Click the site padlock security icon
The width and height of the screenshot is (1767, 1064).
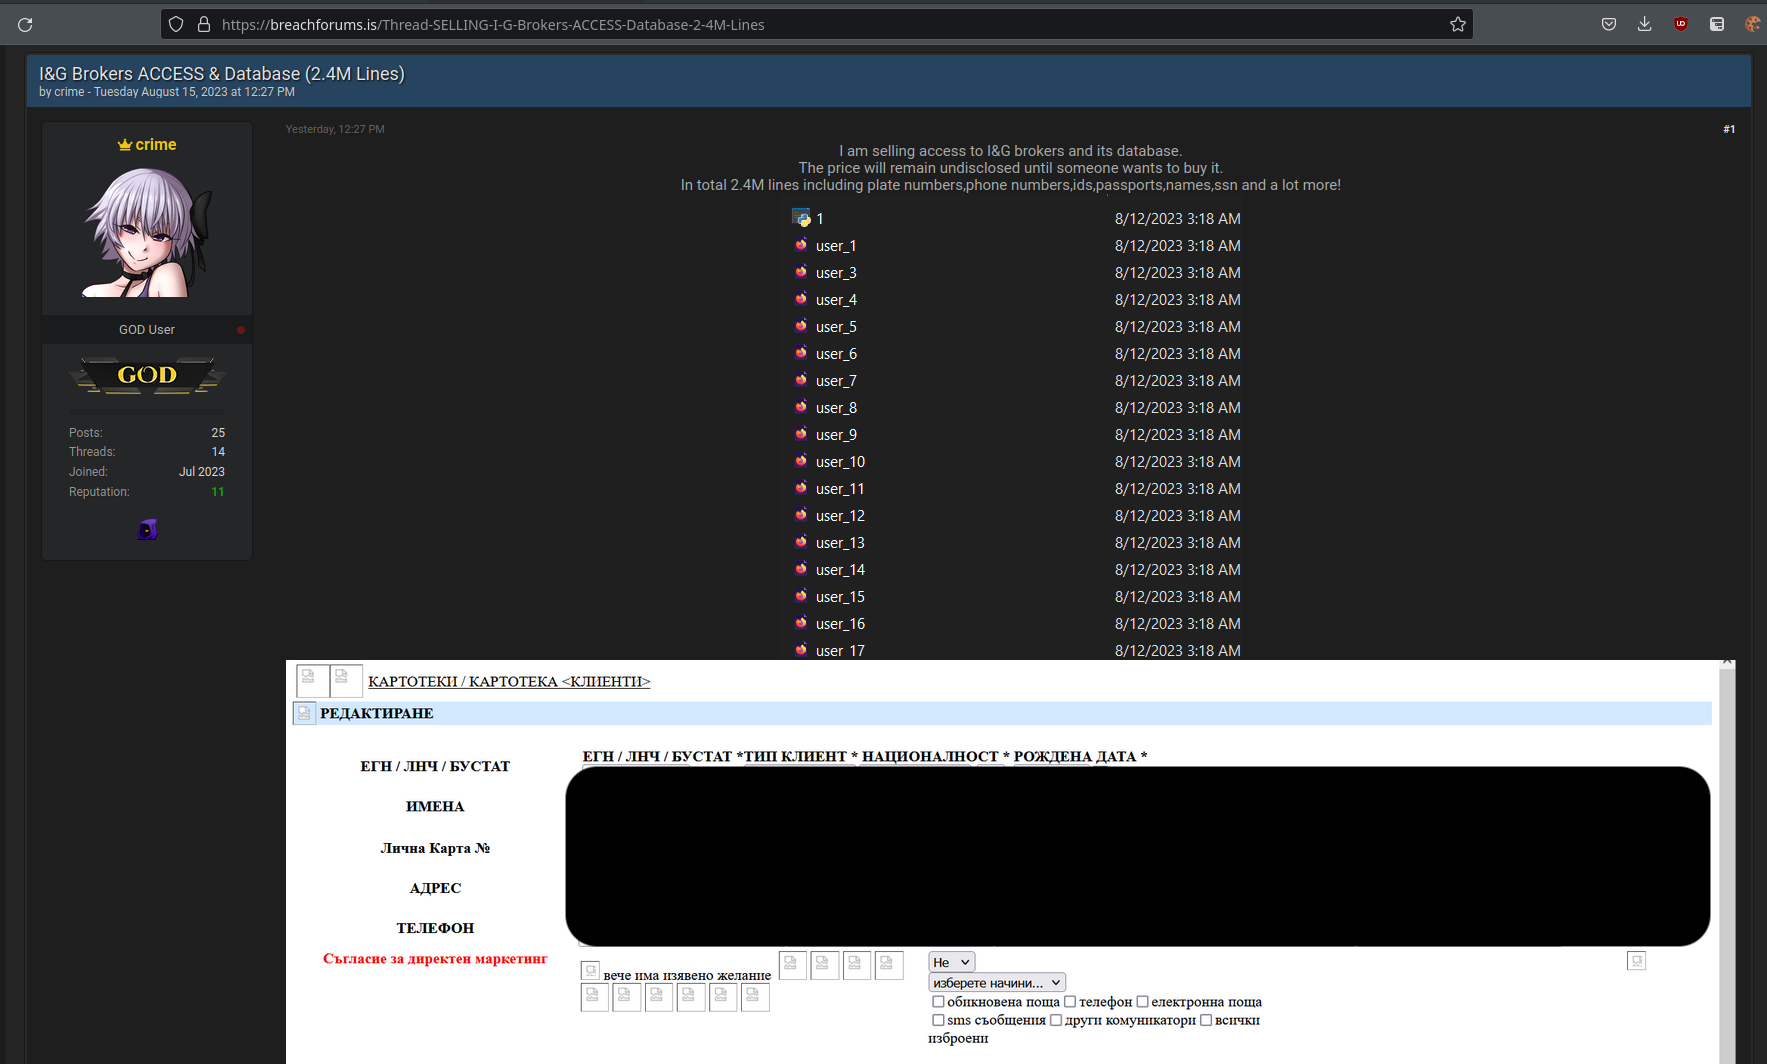(x=203, y=24)
